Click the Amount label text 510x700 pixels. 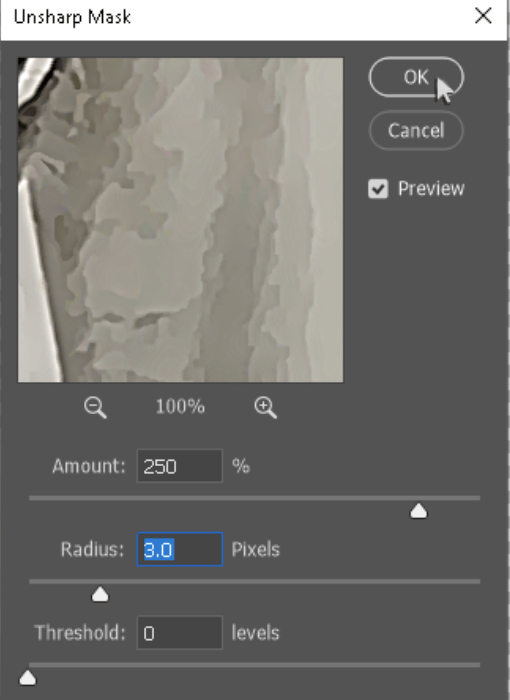89,466
